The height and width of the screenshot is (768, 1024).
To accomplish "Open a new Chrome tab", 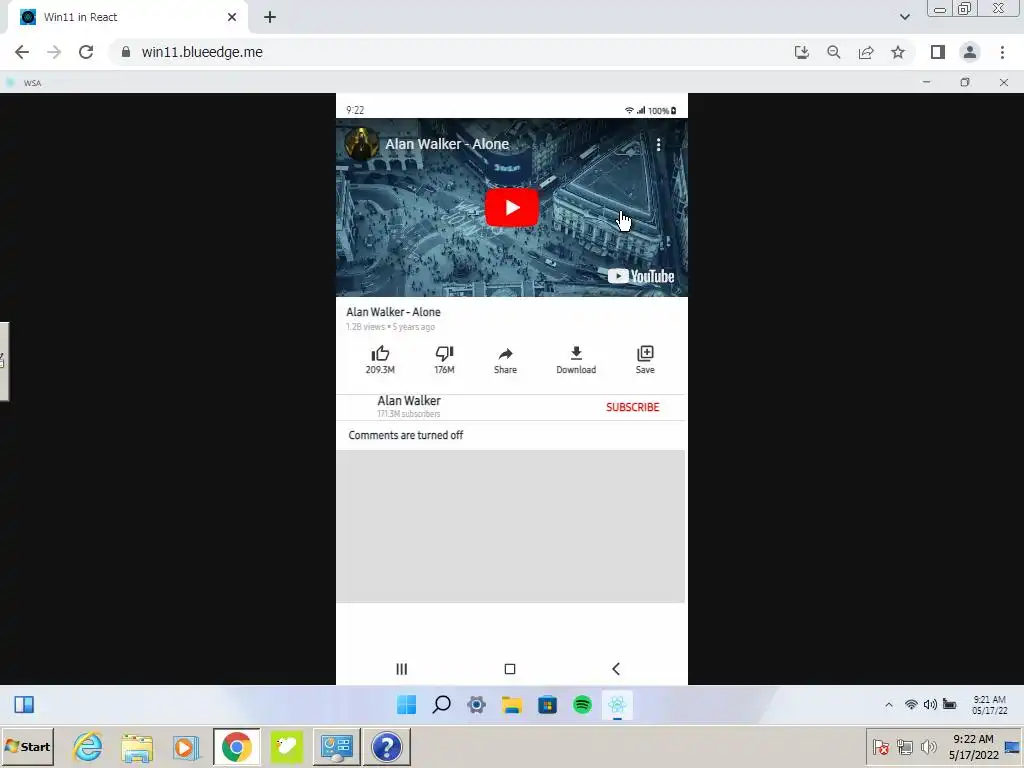I will pos(270,18).
